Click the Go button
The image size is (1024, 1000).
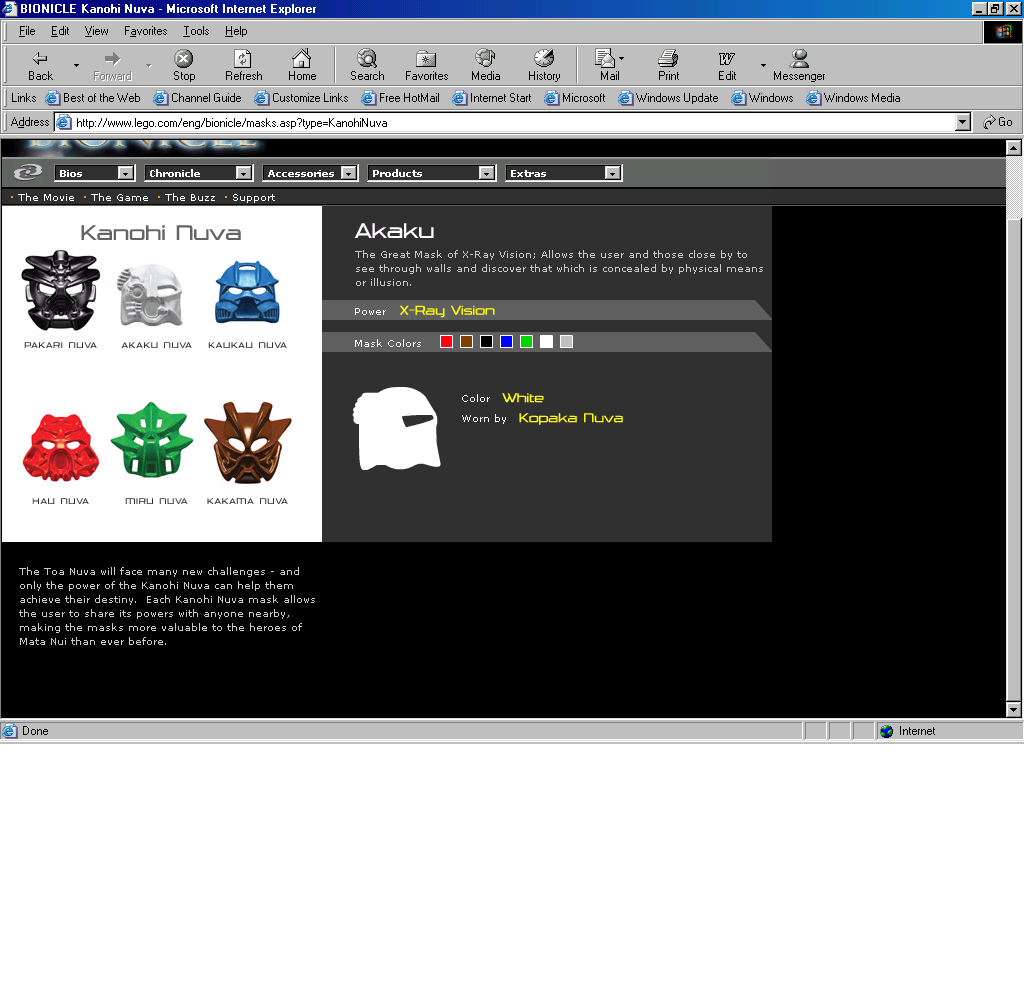(x=998, y=122)
